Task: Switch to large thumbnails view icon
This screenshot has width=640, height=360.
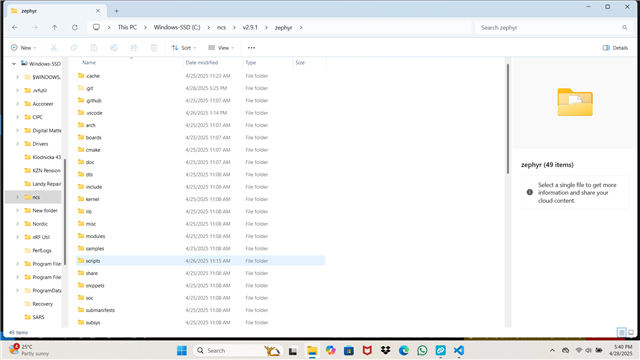Action: tap(631, 332)
